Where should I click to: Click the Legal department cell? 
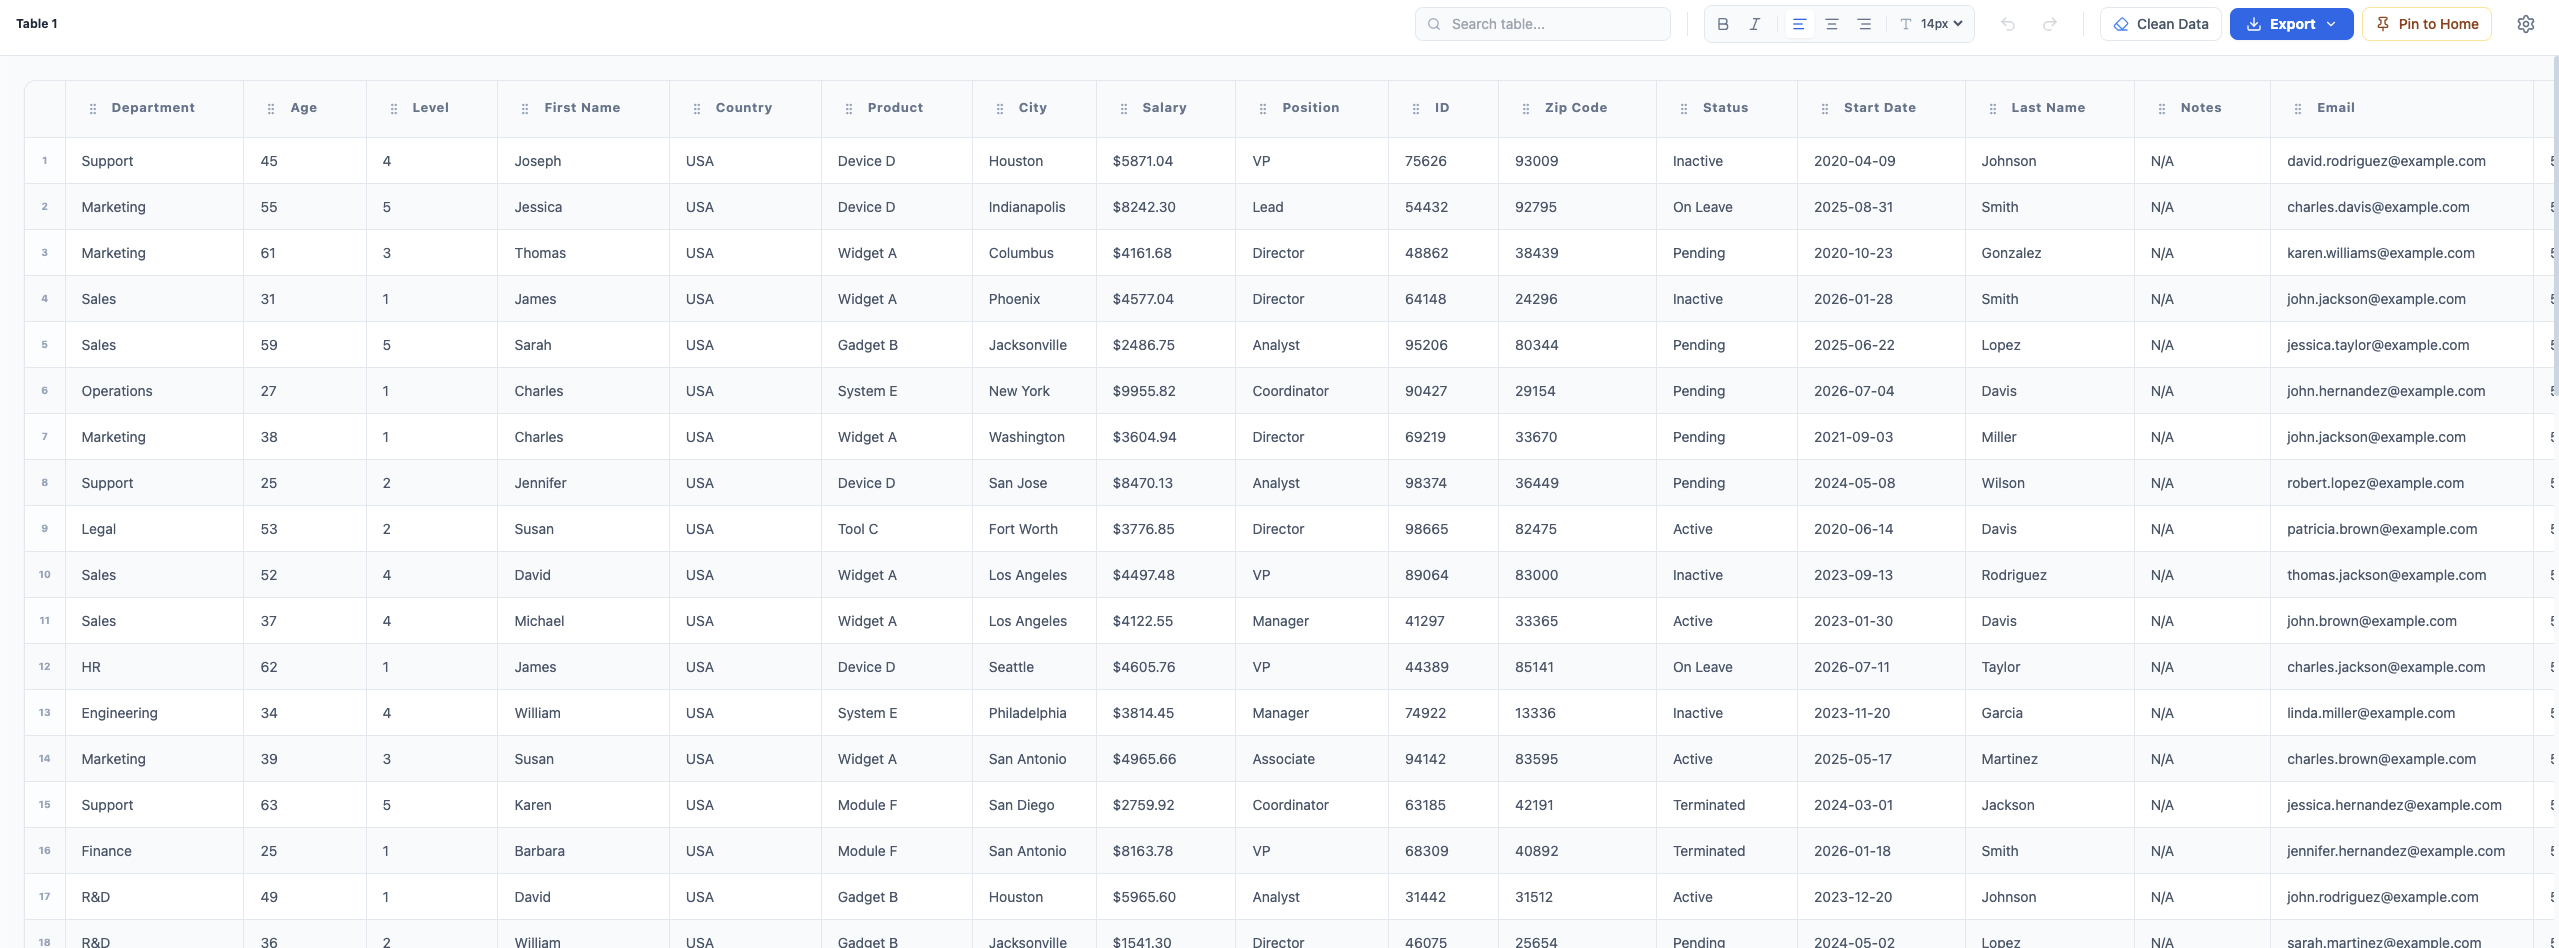[154, 529]
